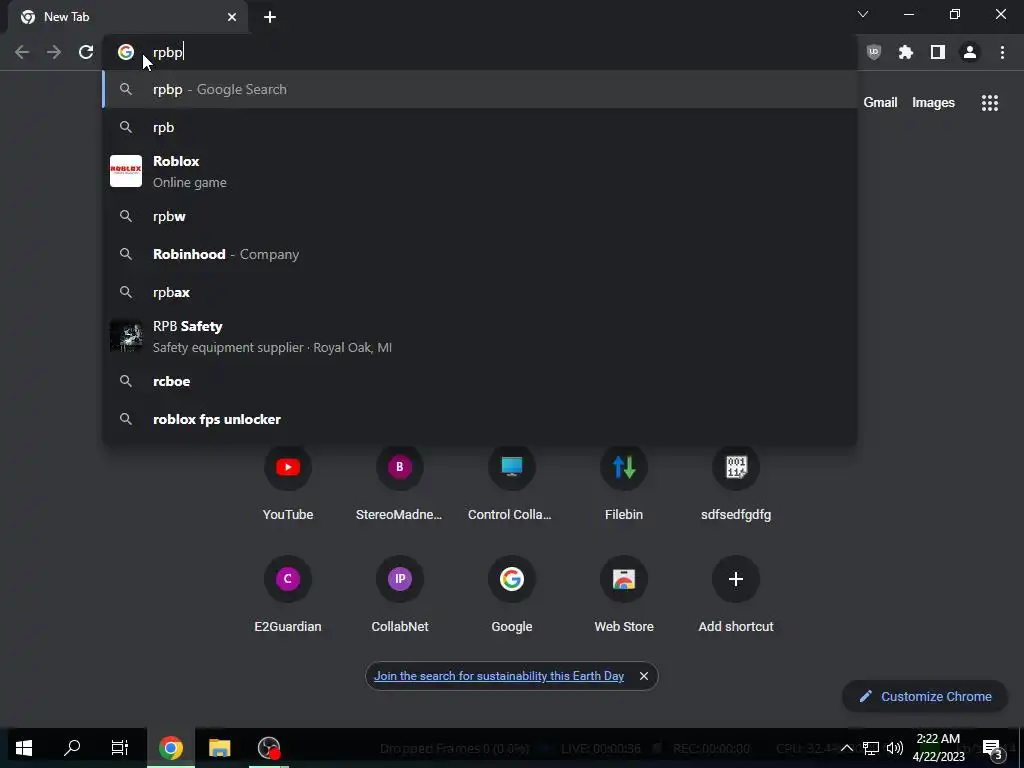
Task: Open the E2Guardian shortcut
Action: click(x=288, y=596)
